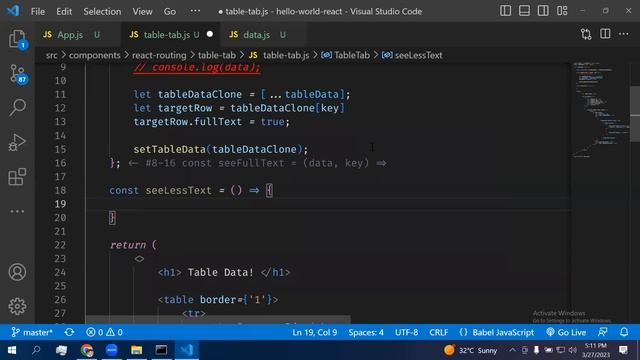Open the Edit menu

coord(64,11)
